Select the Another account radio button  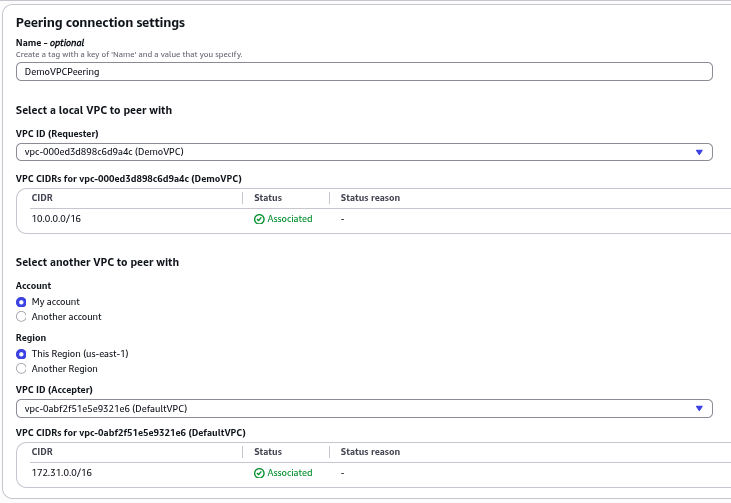pyautogui.click(x=21, y=317)
